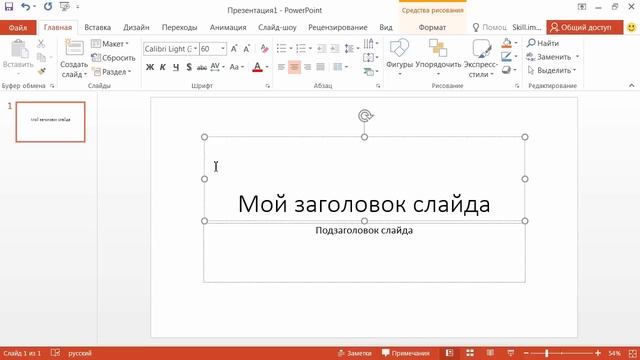Open the File (Файл) tab
Image resolution: width=640 pixels, height=360 pixels.
[18, 27]
